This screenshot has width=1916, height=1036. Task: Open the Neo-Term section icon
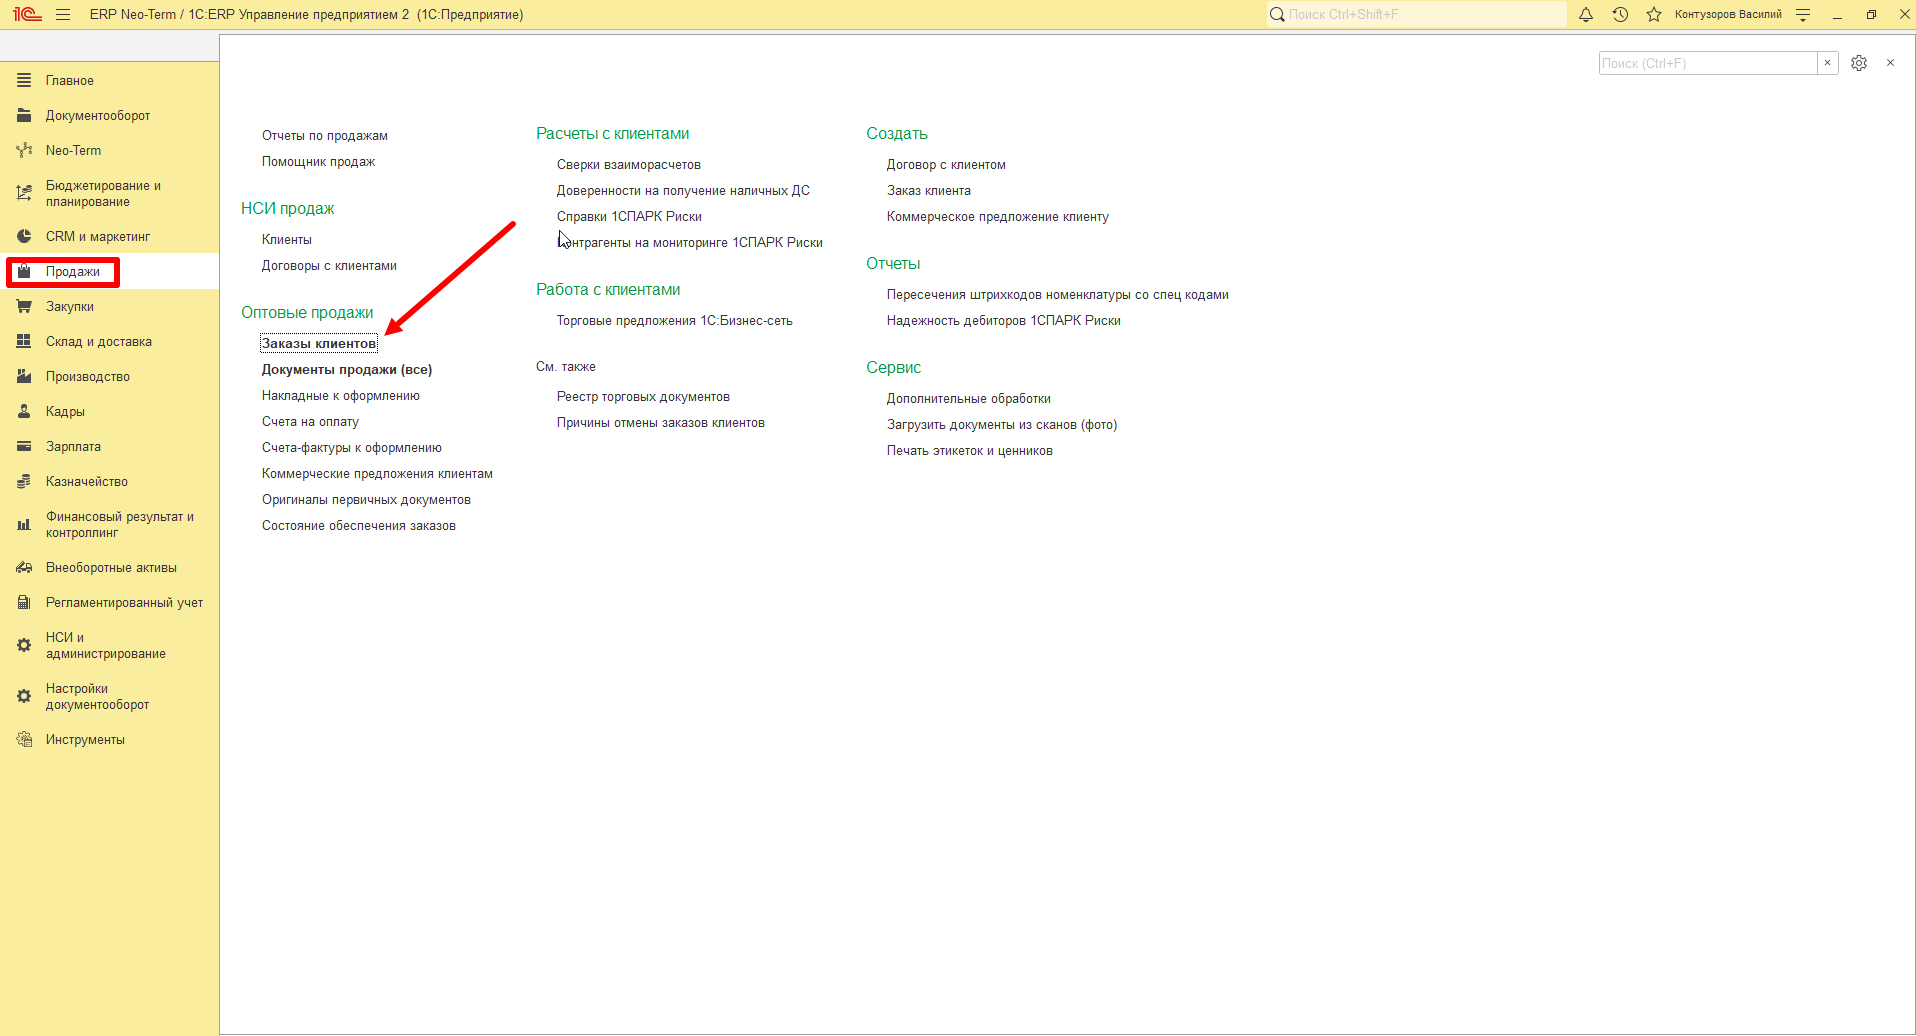pos(24,151)
